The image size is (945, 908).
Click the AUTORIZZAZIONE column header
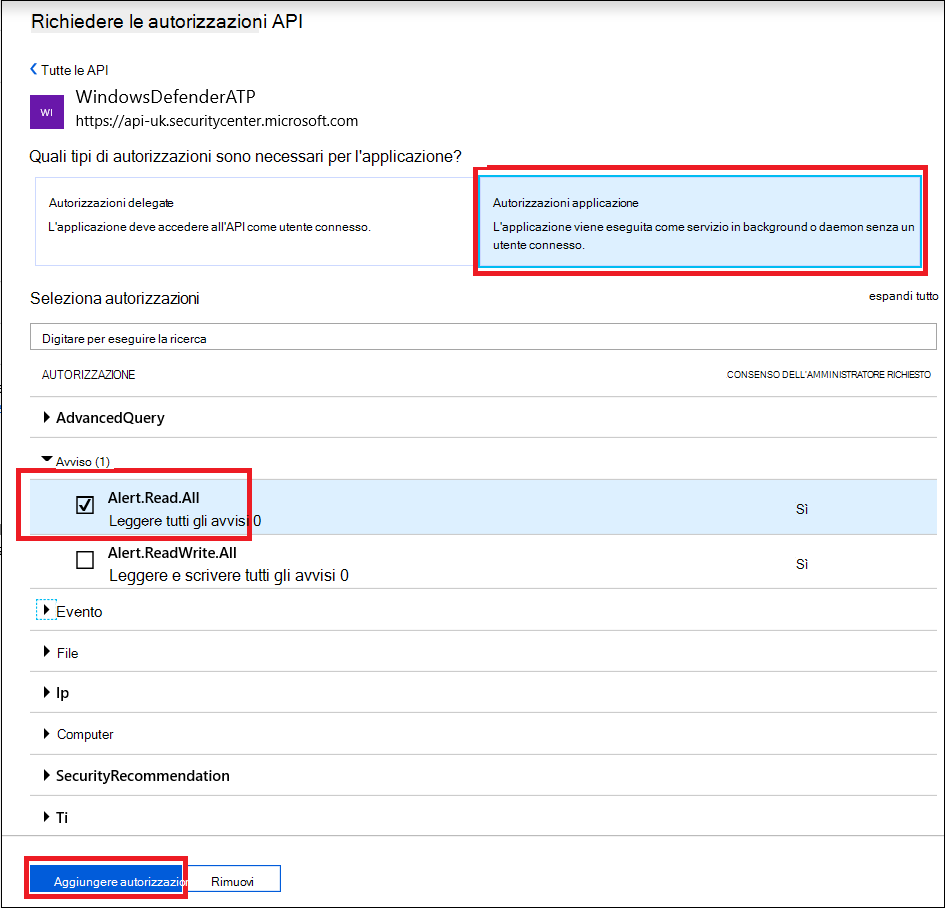pos(89,375)
